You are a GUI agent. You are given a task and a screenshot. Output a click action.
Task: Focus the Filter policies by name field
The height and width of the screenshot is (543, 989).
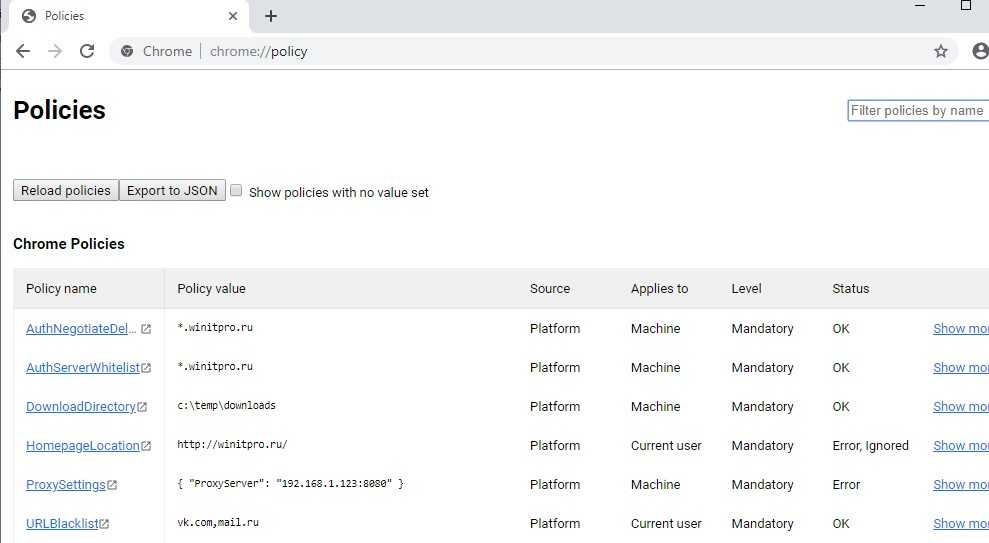pos(918,110)
